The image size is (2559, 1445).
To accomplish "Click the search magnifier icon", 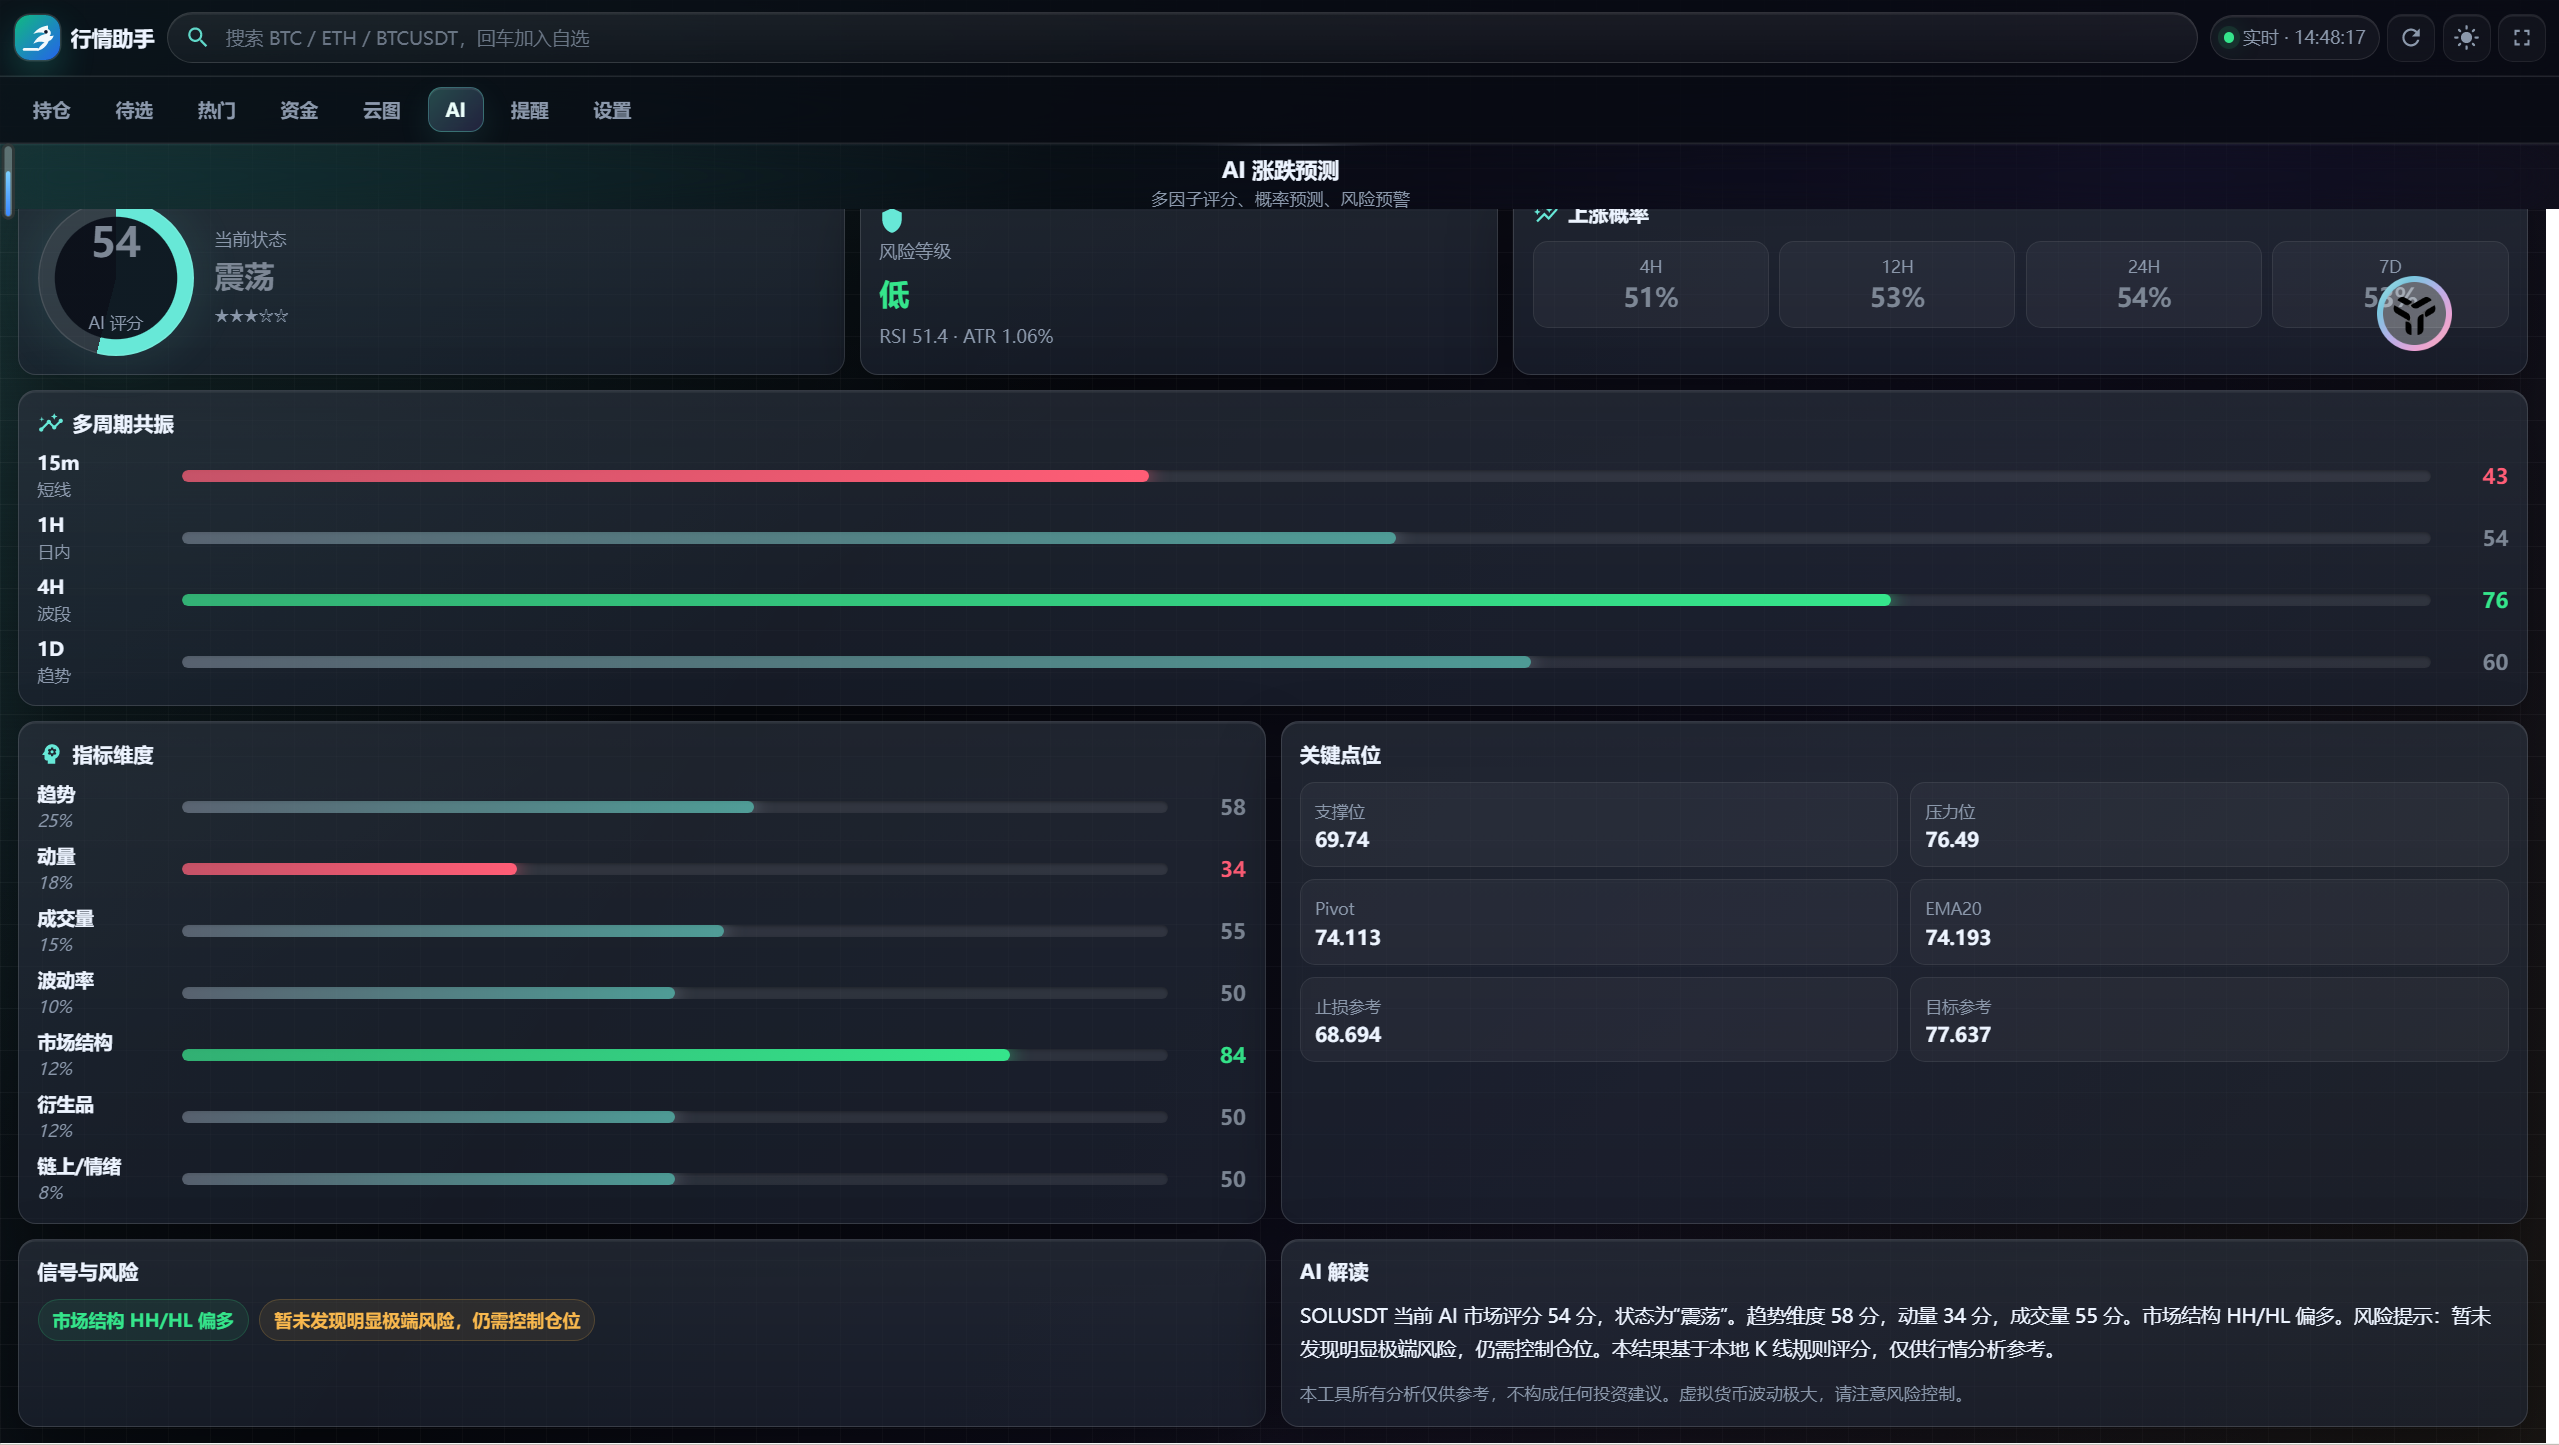I will tap(197, 38).
